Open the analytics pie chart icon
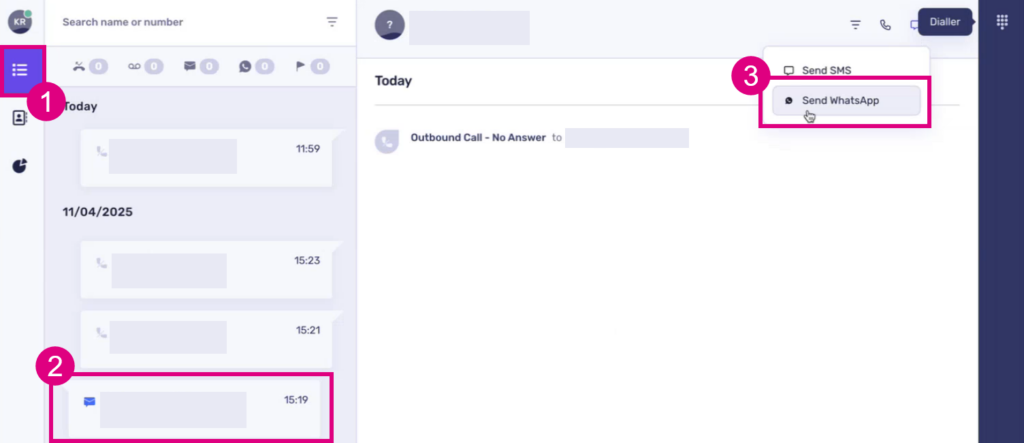 pos(20,166)
